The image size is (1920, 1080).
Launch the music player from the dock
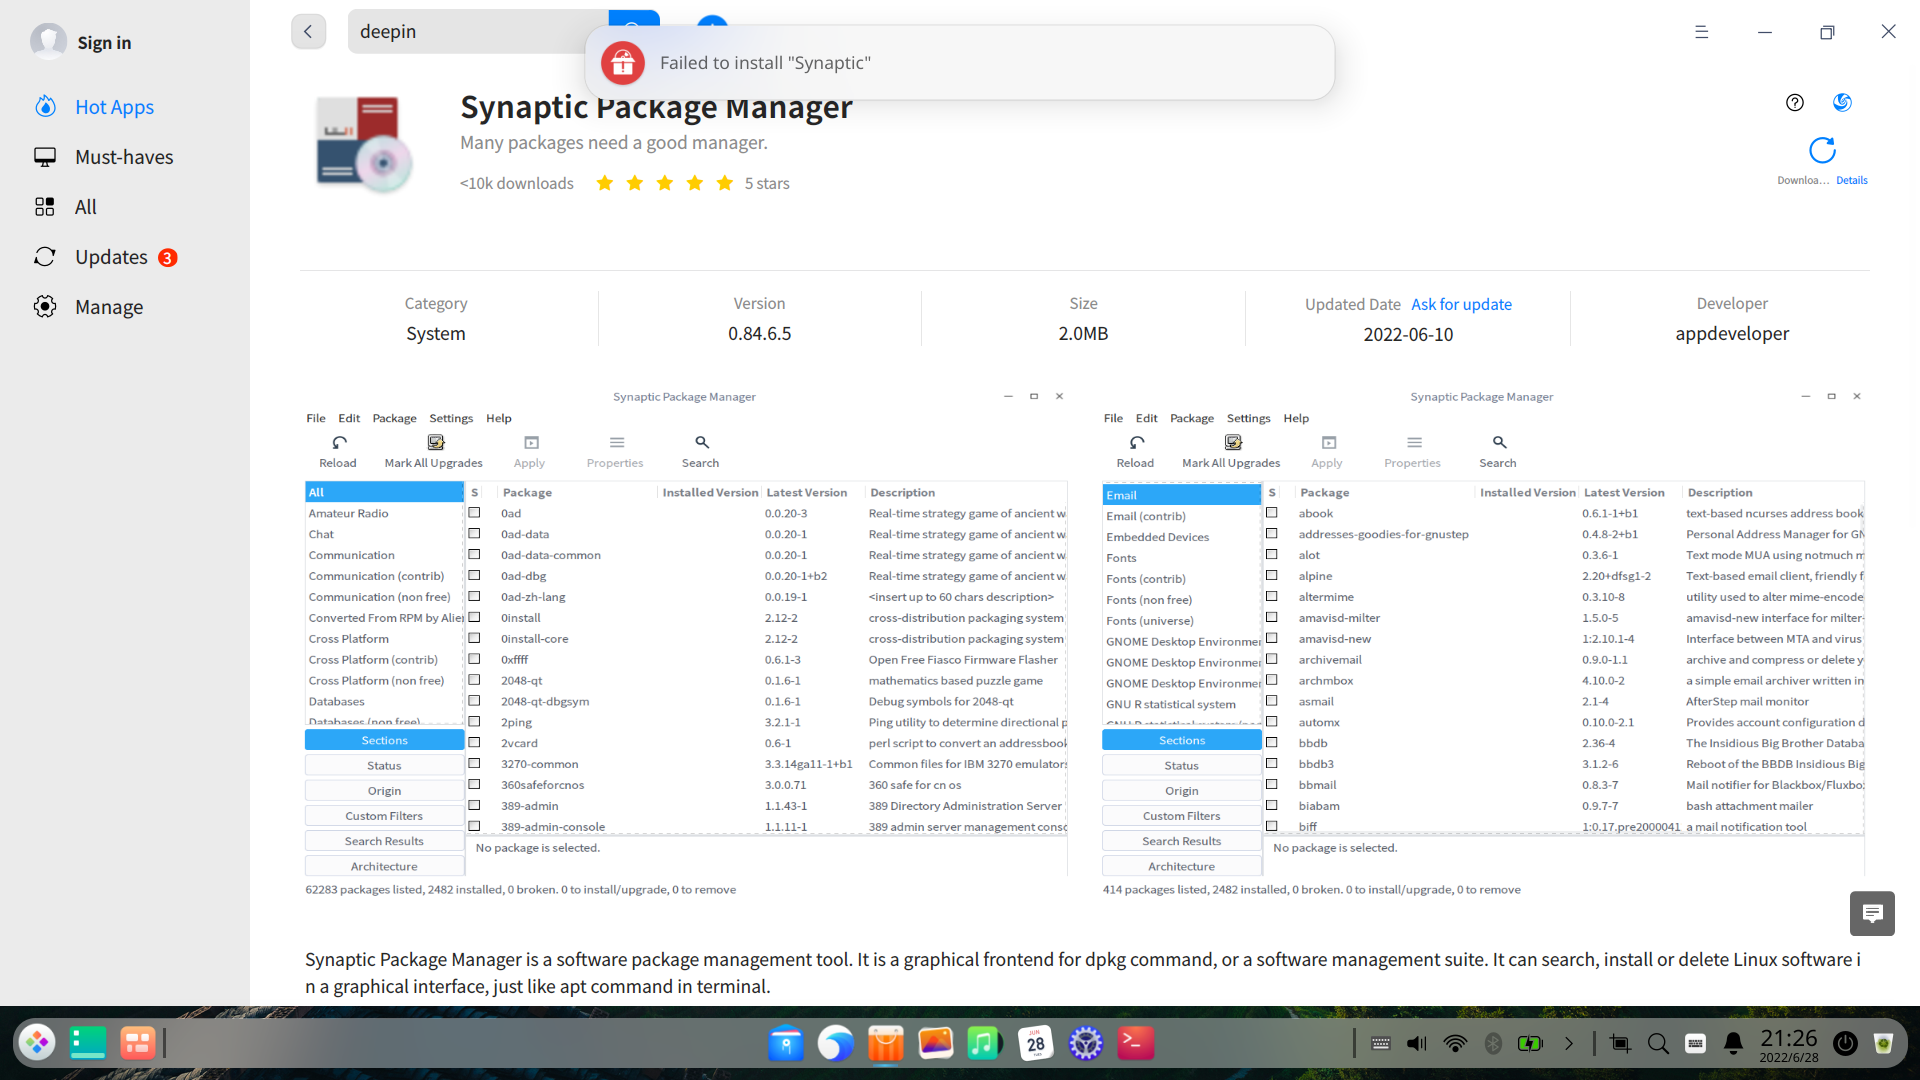[985, 1043]
